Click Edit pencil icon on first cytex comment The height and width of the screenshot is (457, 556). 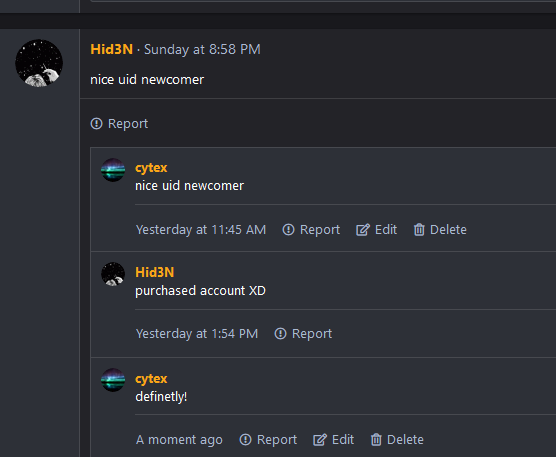click(x=363, y=229)
